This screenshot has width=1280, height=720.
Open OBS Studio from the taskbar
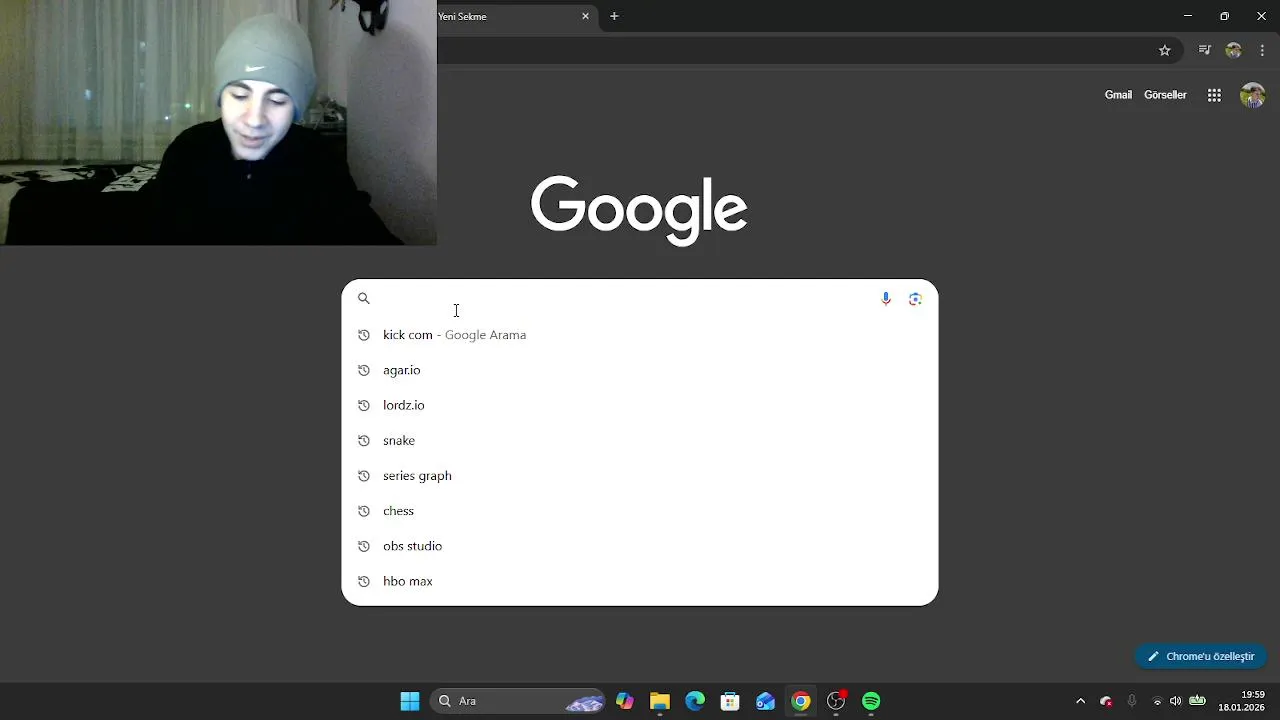[836, 701]
